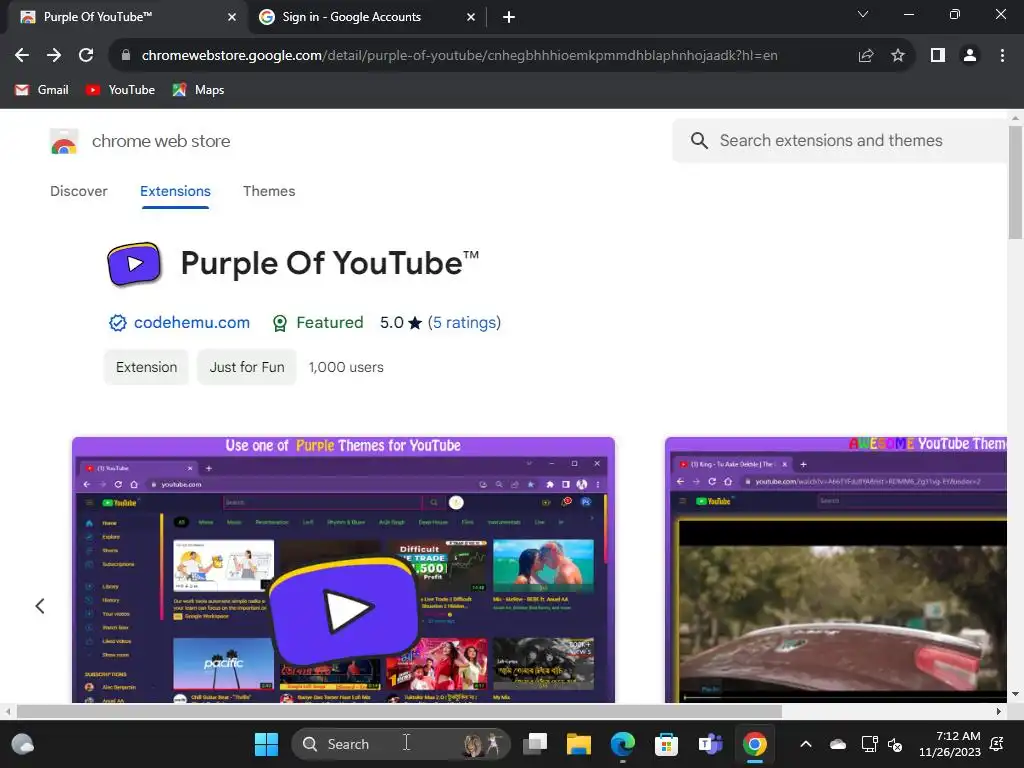Click the Chrome Web Store logo
The height and width of the screenshot is (768, 1024).
point(64,141)
